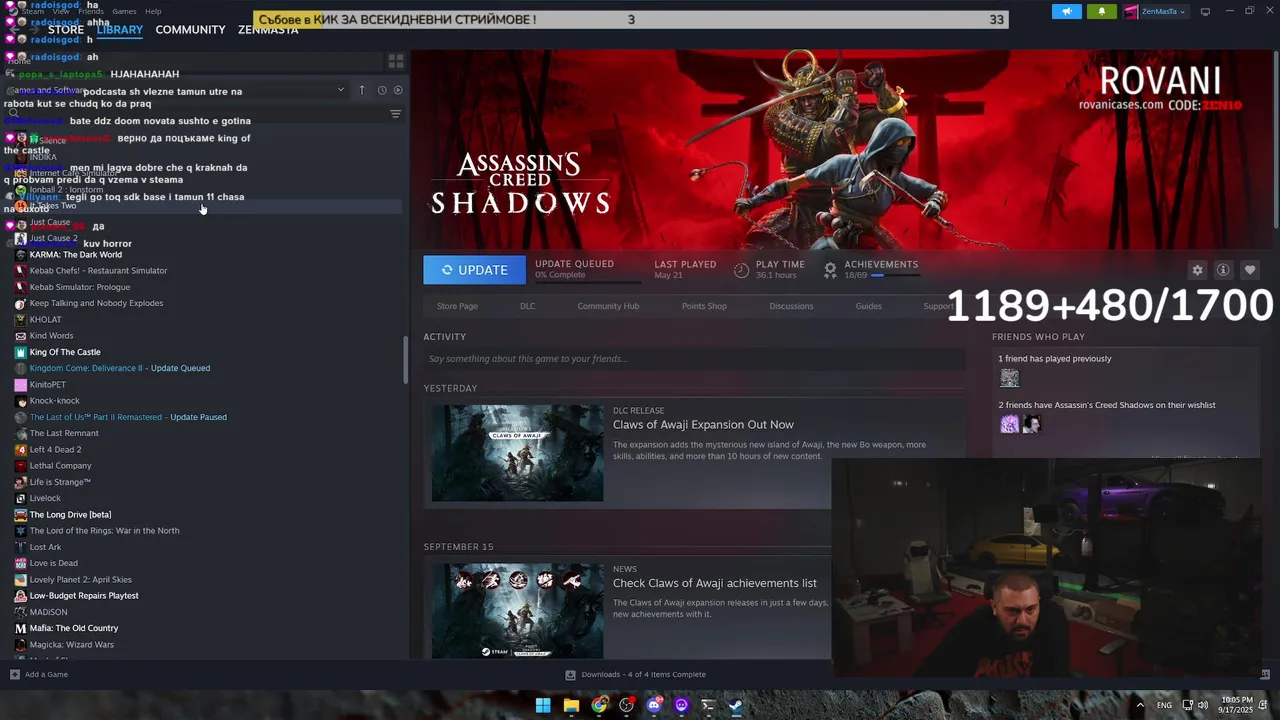Switch library to grid collections view

pos(395,60)
